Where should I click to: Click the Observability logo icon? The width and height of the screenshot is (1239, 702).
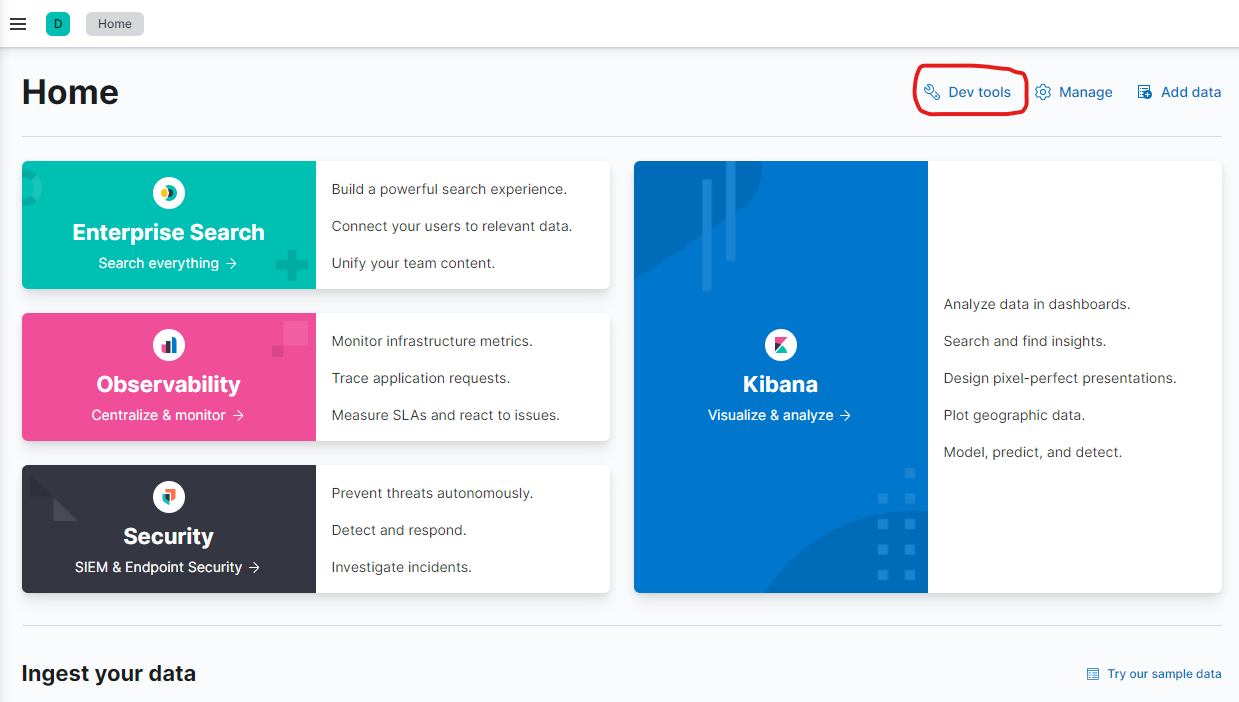tap(169, 345)
